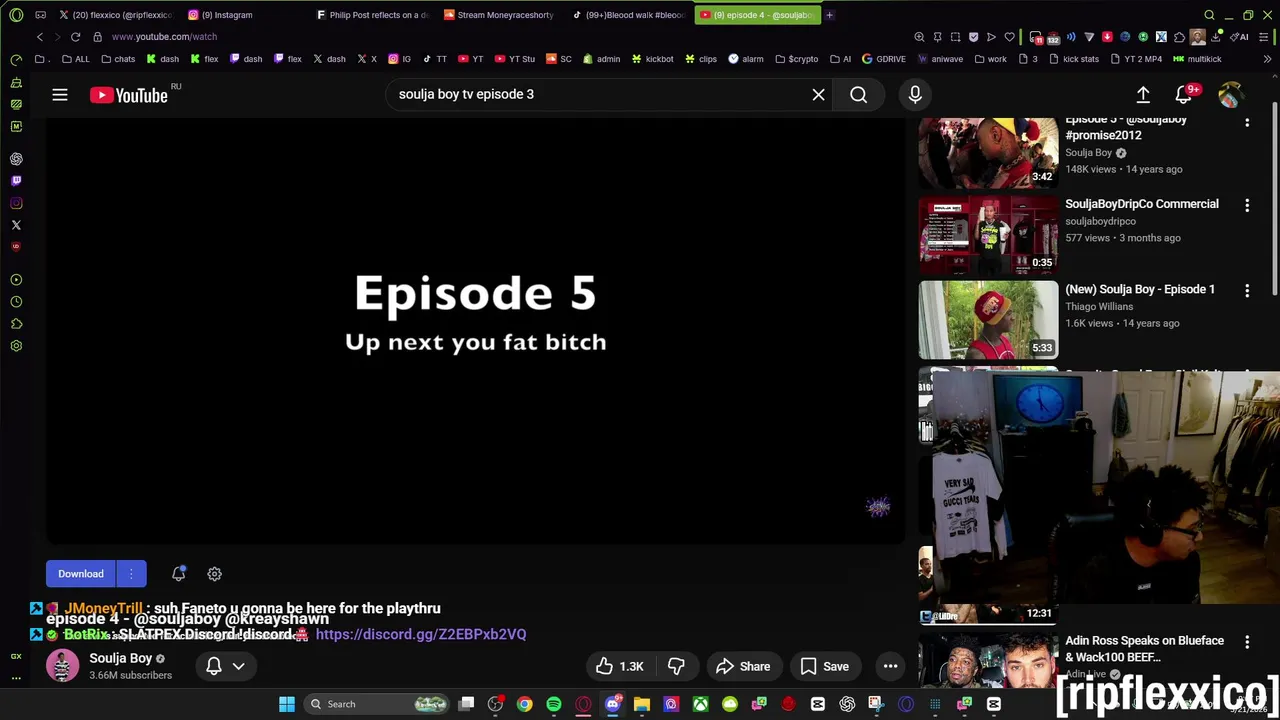
Task: Open Discord from the taskbar
Action: 613,704
